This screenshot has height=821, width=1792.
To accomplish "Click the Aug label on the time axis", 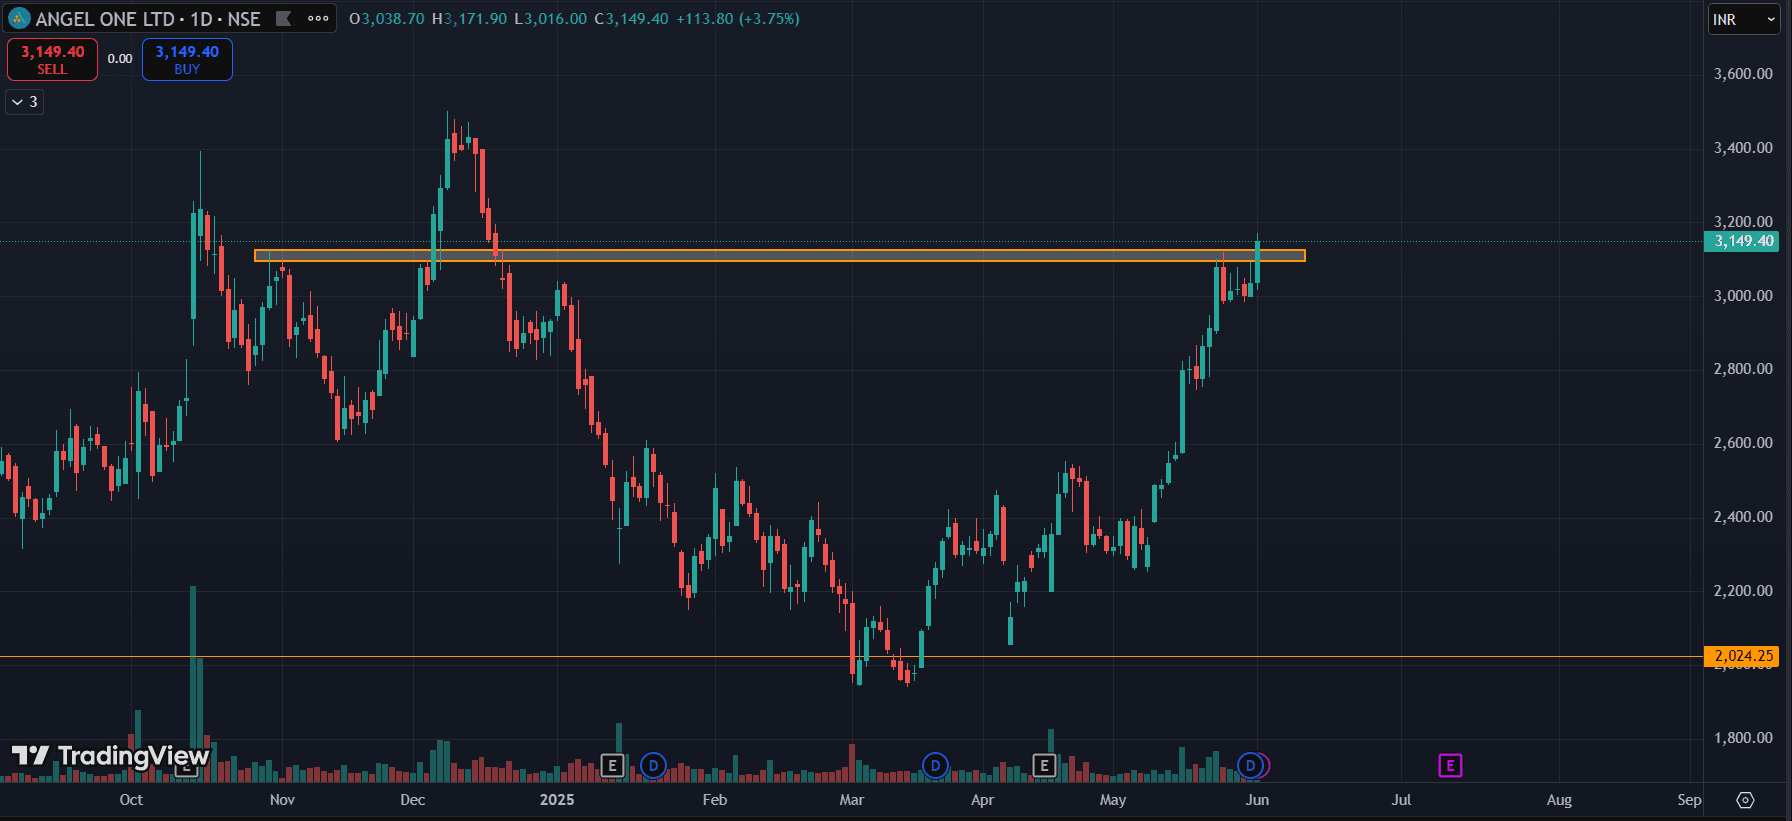I will (1559, 800).
